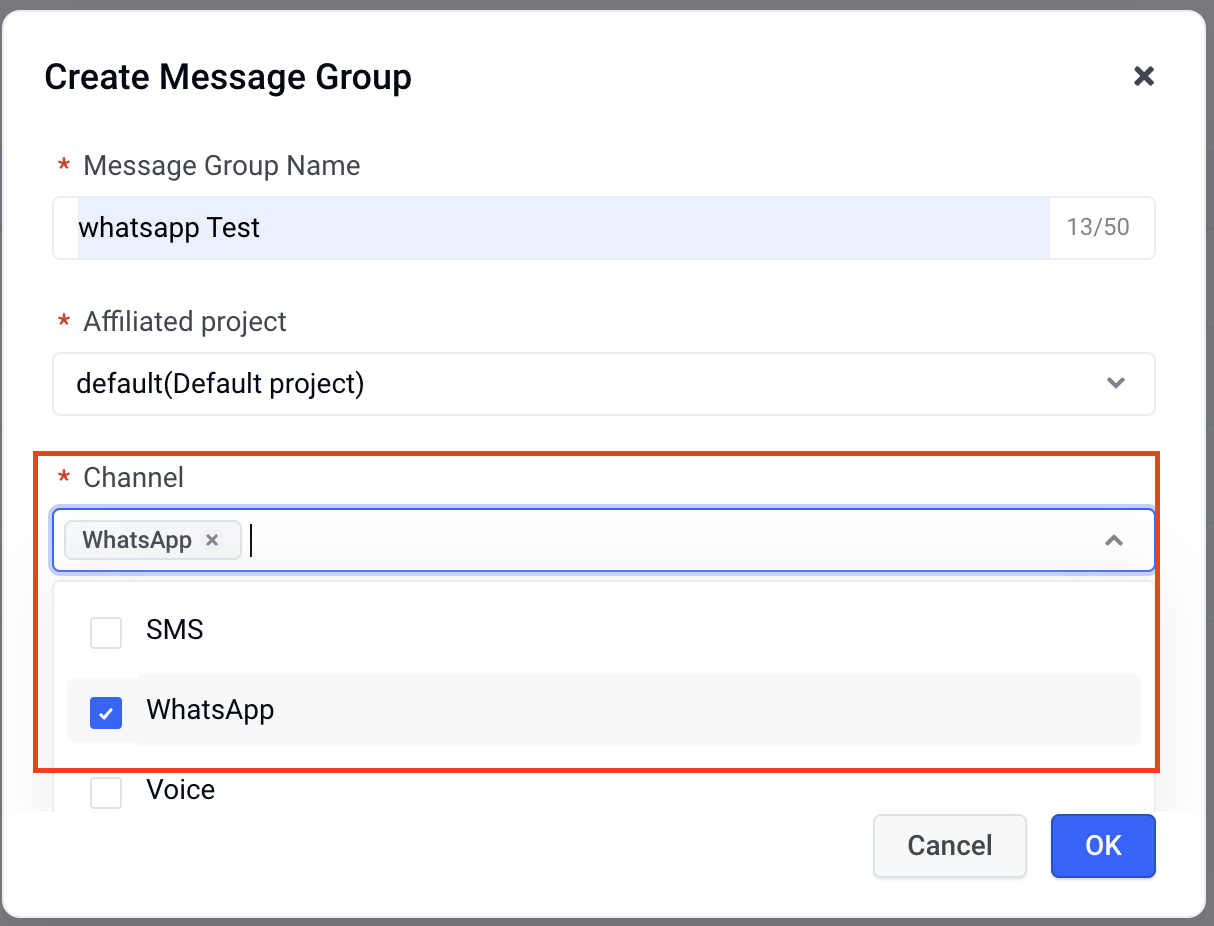Collapse the Channel list using up chevron
This screenshot has width=1214, height=926.
(1113, 540)
